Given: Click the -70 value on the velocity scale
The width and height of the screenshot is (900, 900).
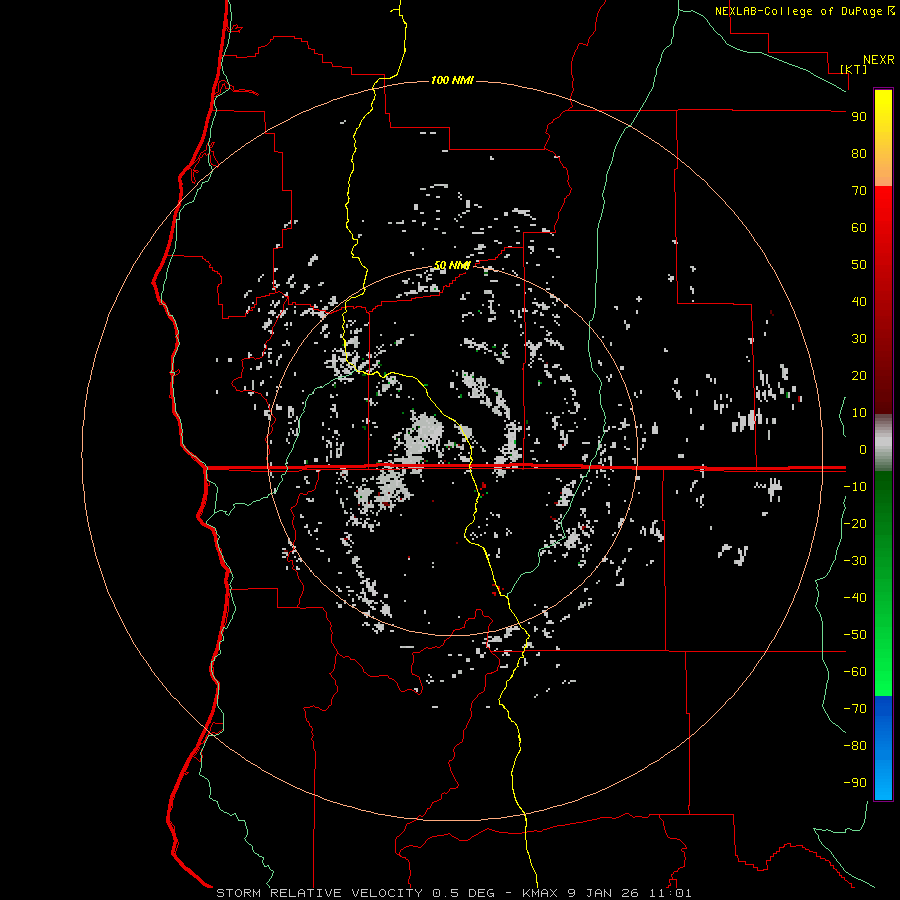Looking at the screenshot, I should tap(855, 709).
